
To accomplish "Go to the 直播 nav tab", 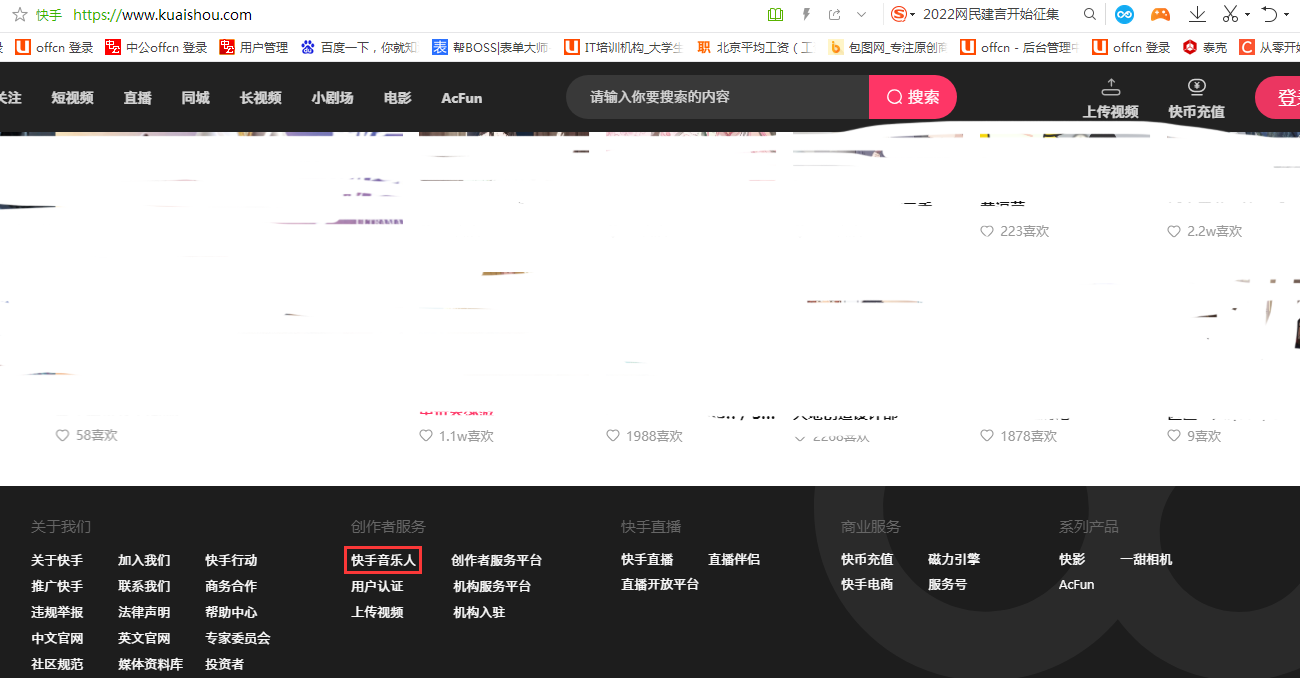I will [x=138, y=98].
